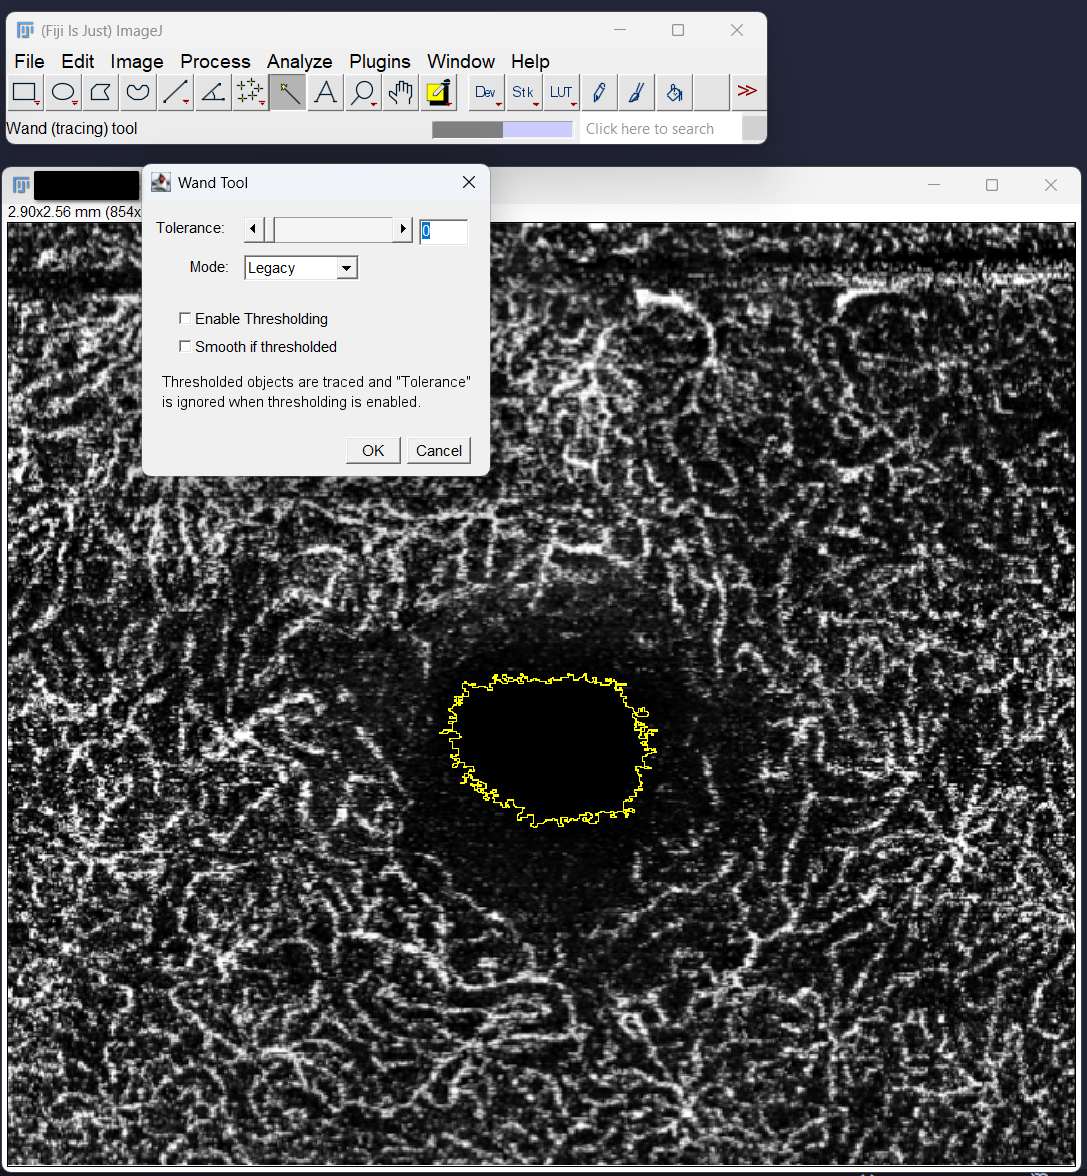1087x1176 pixels.
Task: Select the Text tool
Action: pos(326,92)
